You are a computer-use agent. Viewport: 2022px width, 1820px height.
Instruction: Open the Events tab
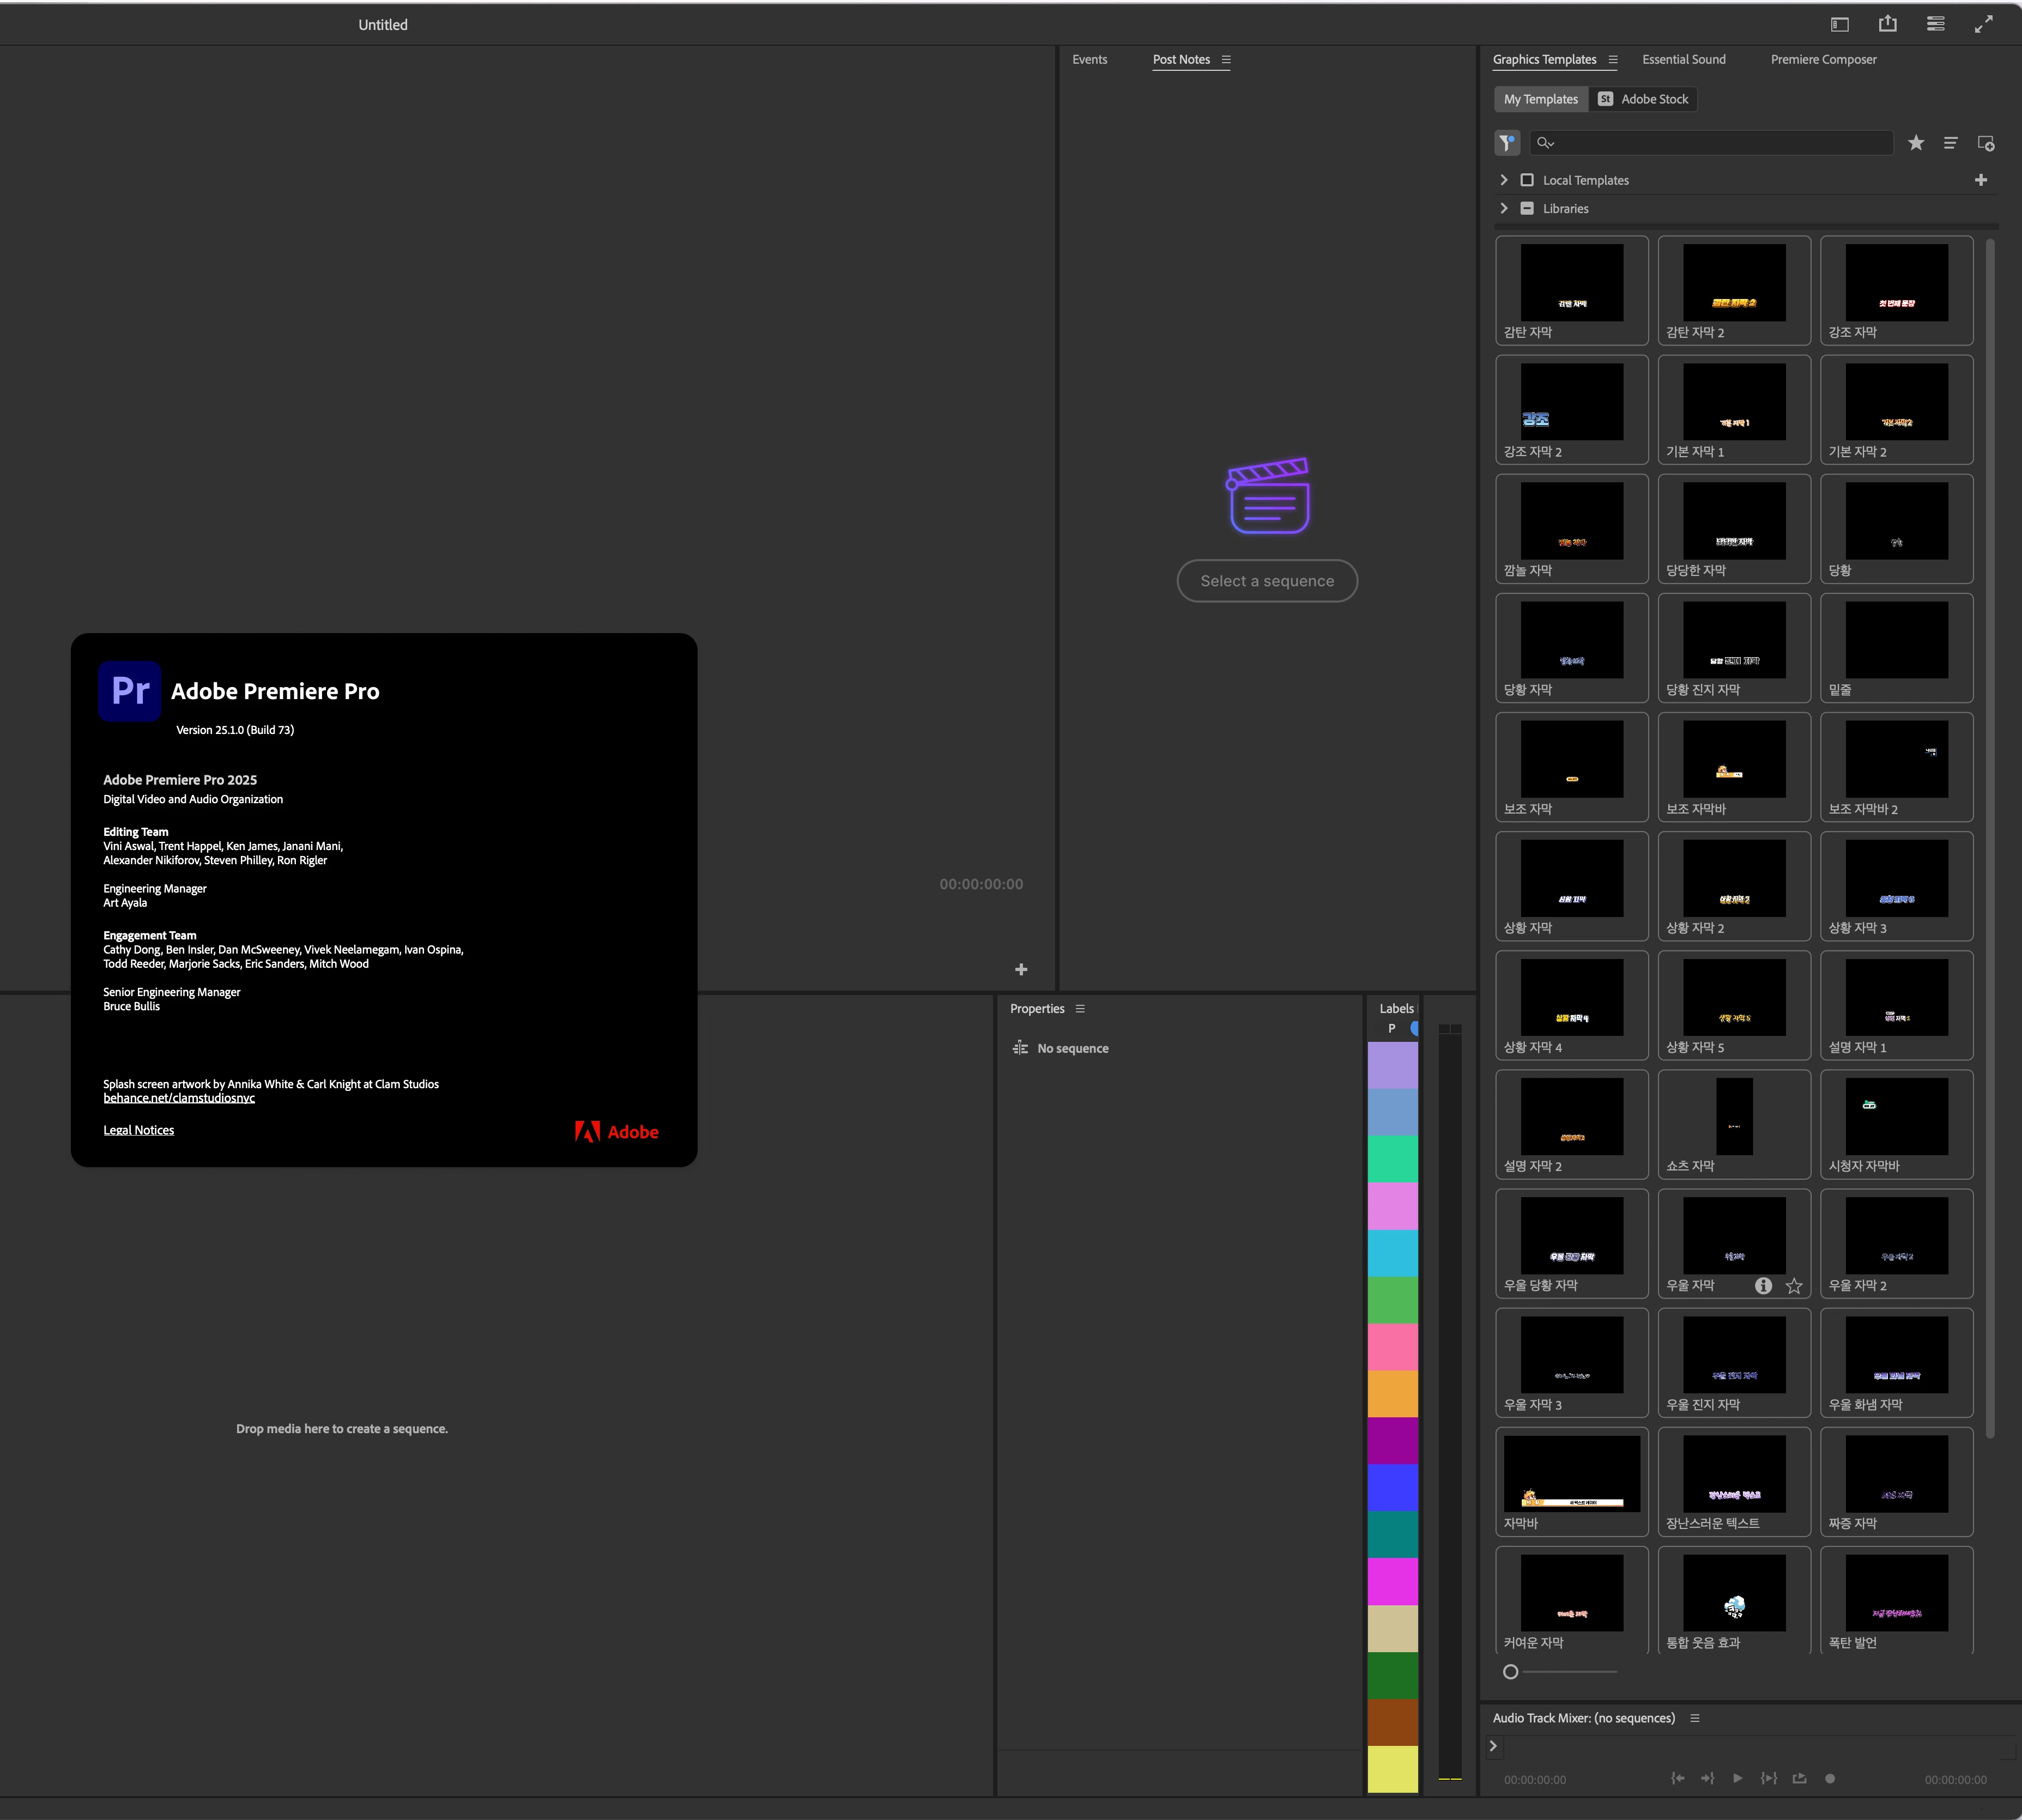(x=1089, y=59)
